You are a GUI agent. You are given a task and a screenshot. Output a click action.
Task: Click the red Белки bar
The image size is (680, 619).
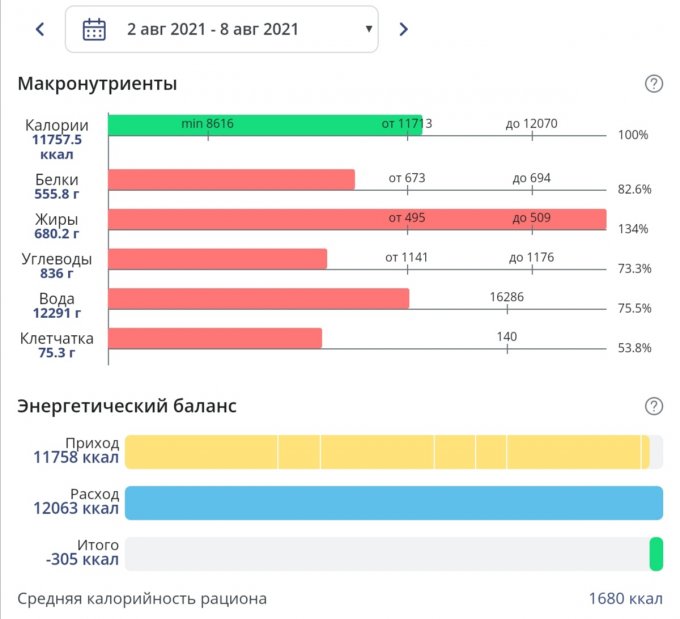tap(231, 179)
